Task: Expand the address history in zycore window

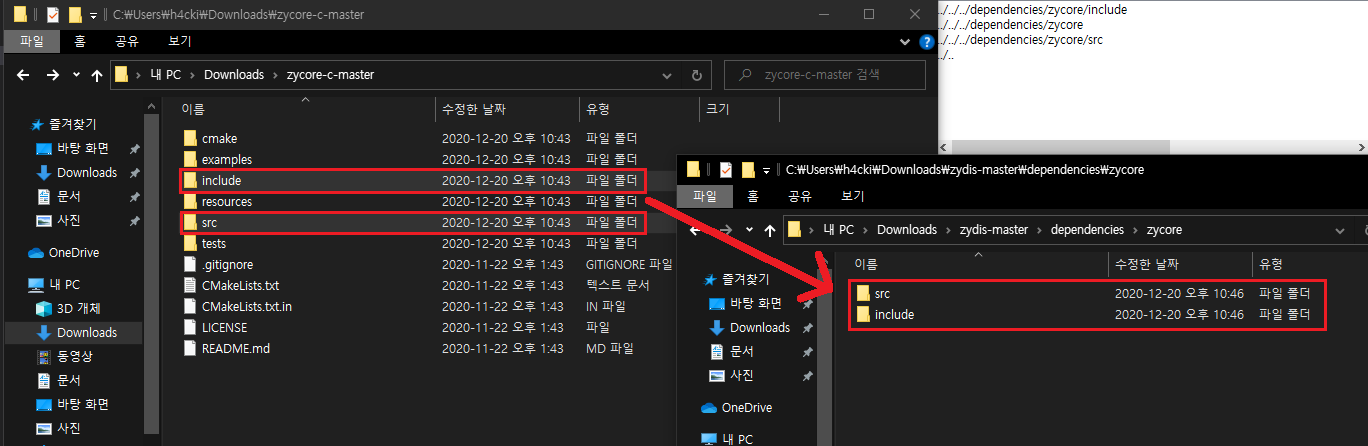Action: click(x=1340, y=230)
